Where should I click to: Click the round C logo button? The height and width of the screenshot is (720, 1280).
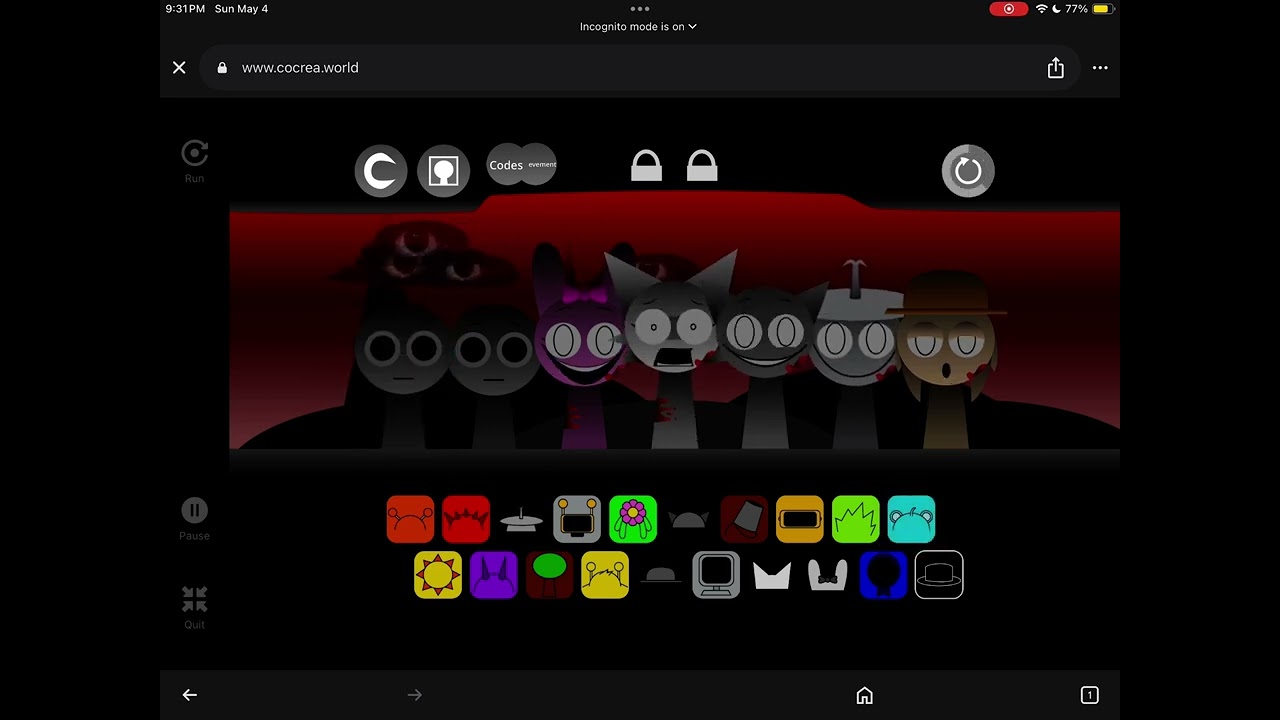coord(381,171)
